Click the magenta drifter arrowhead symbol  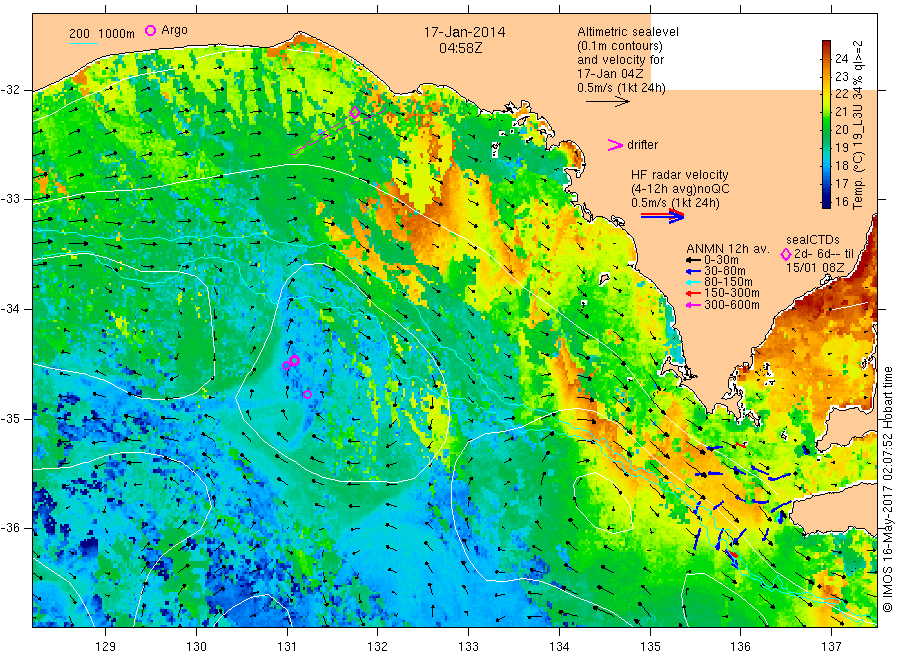(x=615, y=145)
